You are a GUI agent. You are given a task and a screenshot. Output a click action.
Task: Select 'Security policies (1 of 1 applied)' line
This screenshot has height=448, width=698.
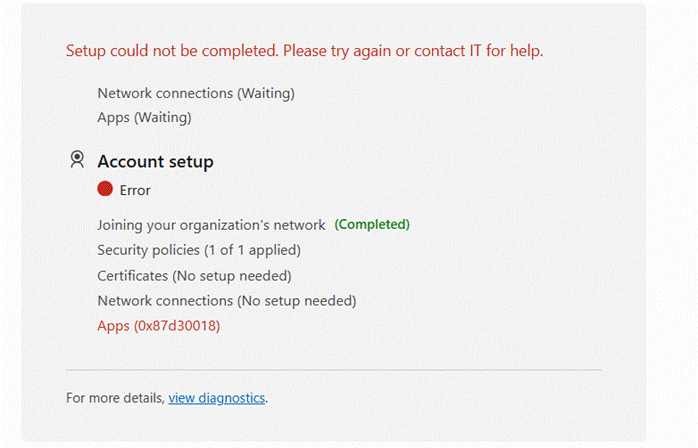[x=199, y=250]
